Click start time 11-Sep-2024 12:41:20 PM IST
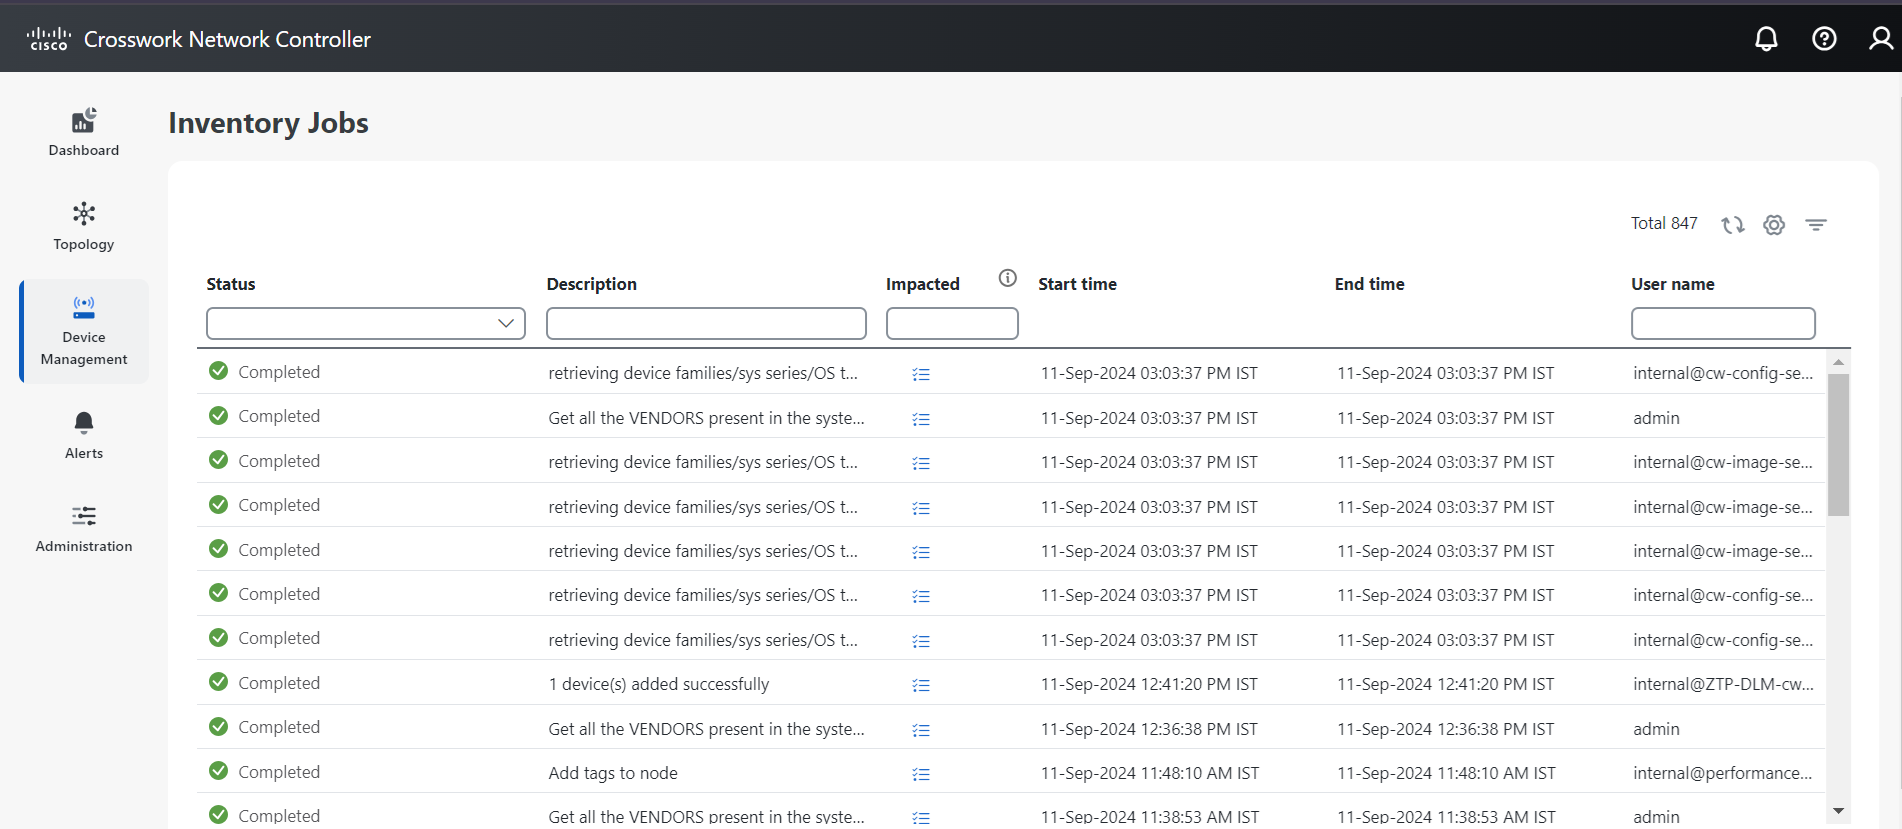This screenshot has width=1902, height=829. coord(1149,684)
